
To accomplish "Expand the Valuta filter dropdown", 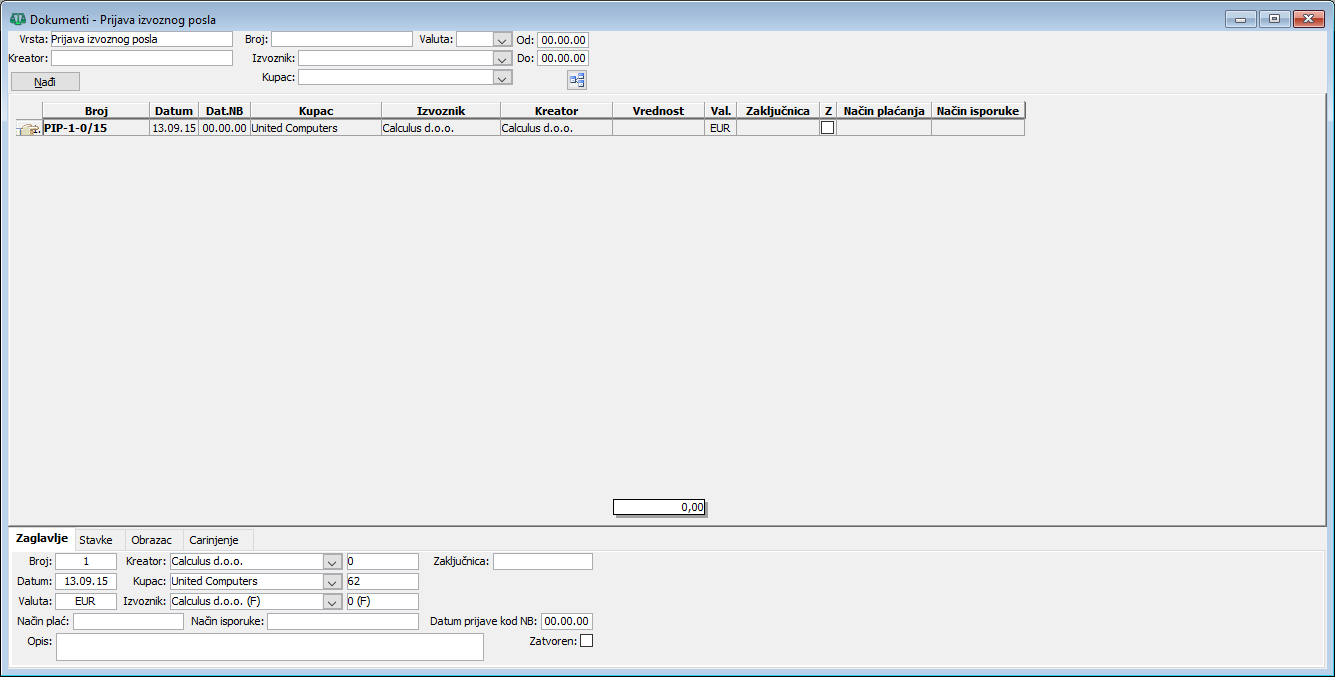I will click(x=502, y=40).
